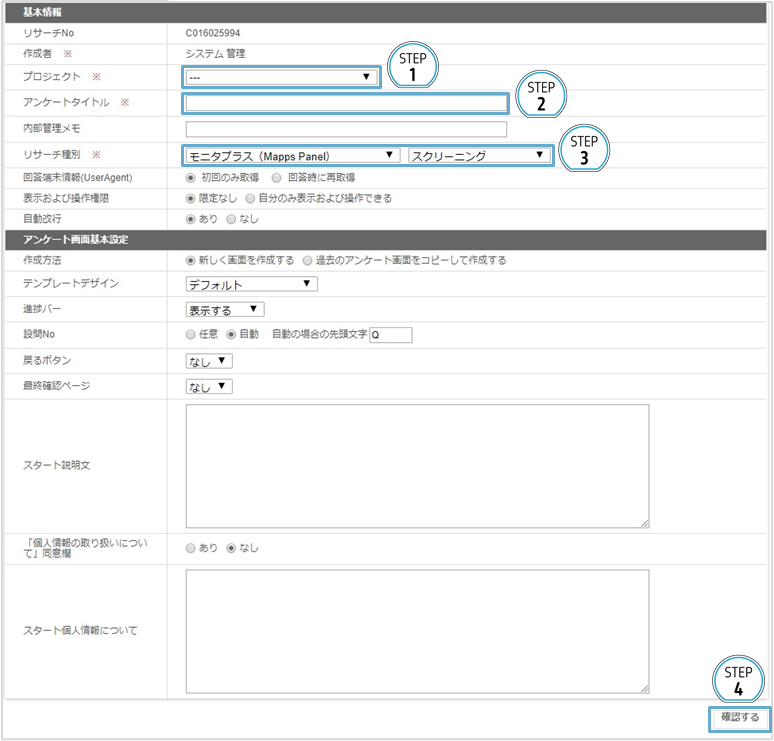Image resolution: width=774 pixels, height=741 pixels.
Task: Click the 内部管理メモ text field
Action: click(x=346, y=129)
